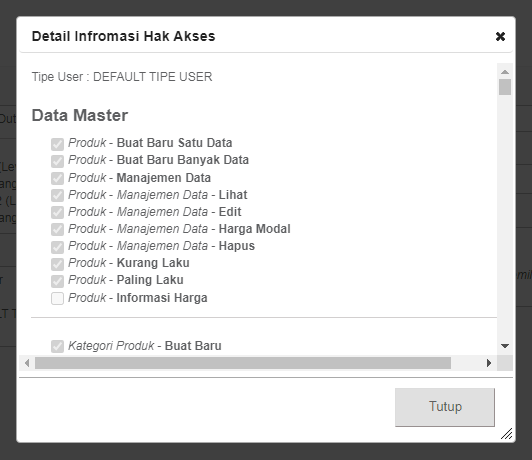Toggle Manajemen Data Lihat checkbox
532x460 pixels.
[x=57, y=195]
